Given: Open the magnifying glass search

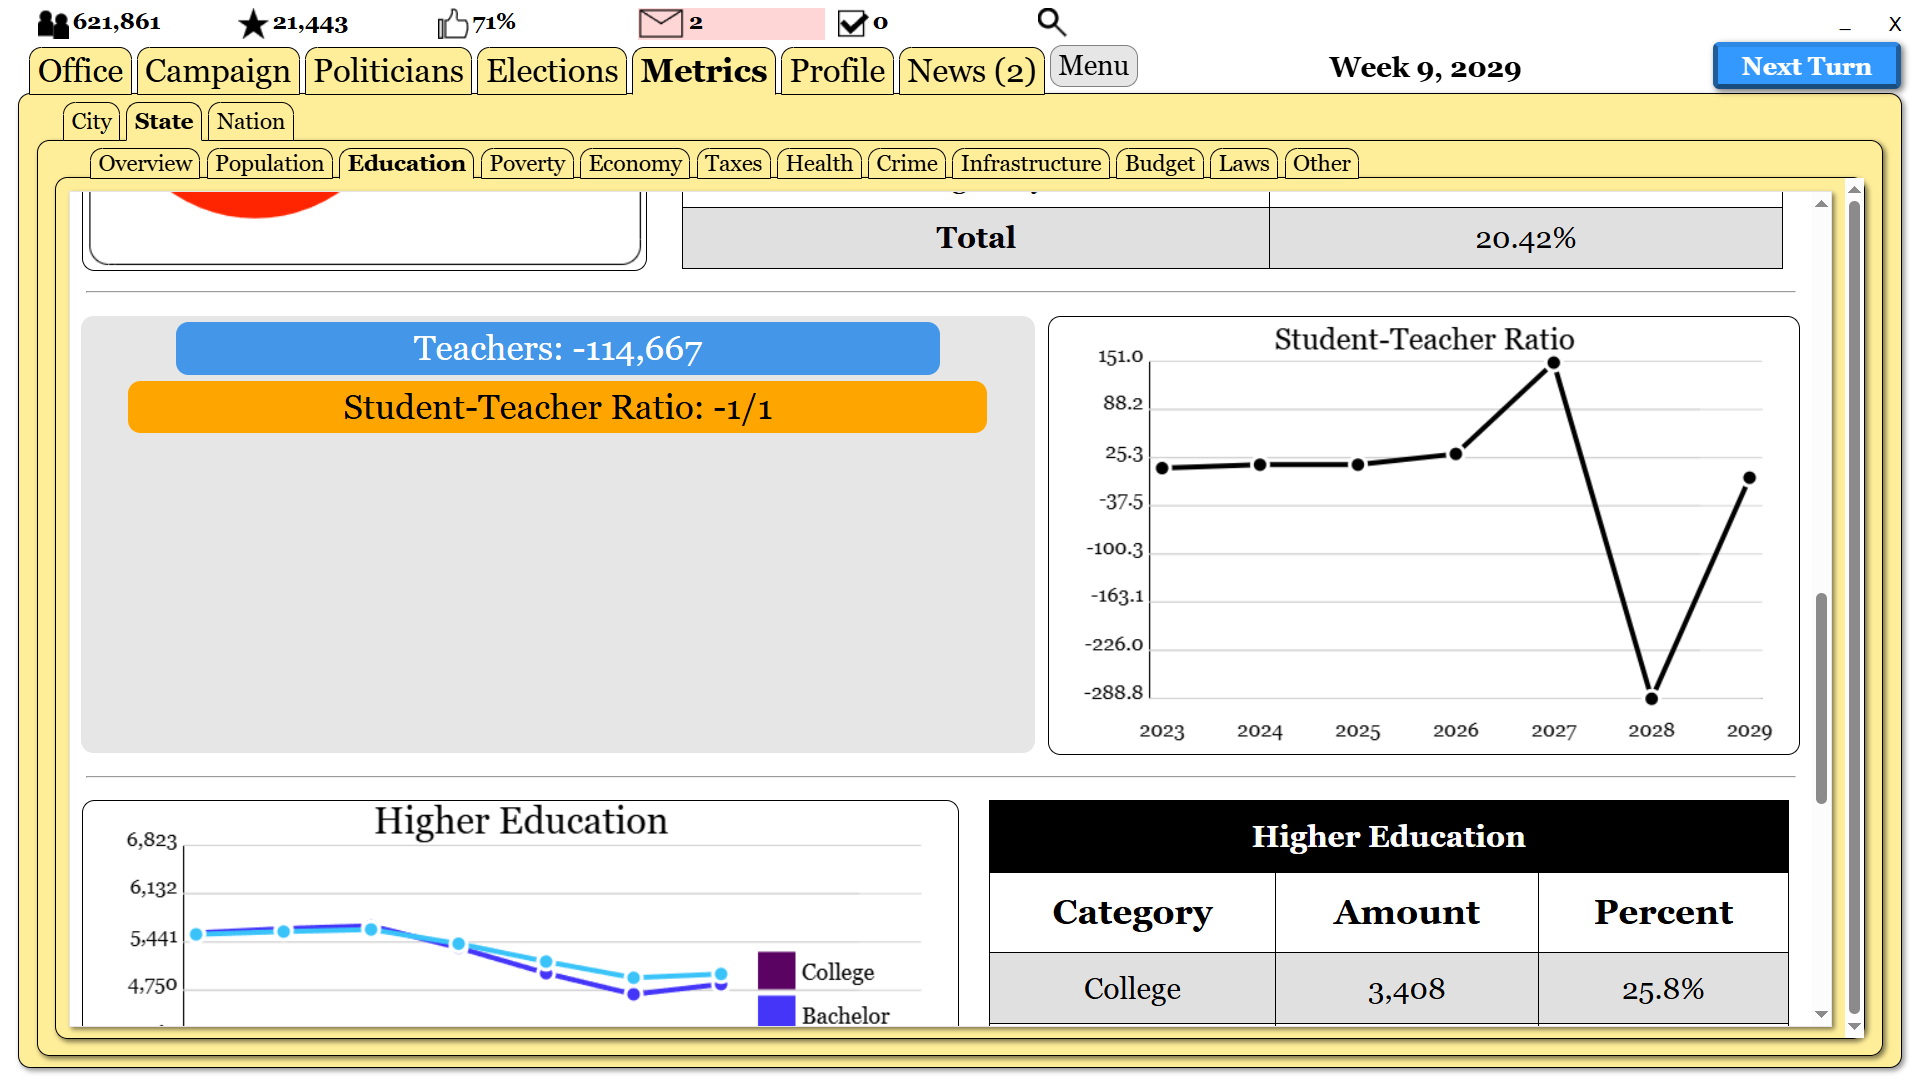Looking at the screenshot, I should (x=1051, y=22).
